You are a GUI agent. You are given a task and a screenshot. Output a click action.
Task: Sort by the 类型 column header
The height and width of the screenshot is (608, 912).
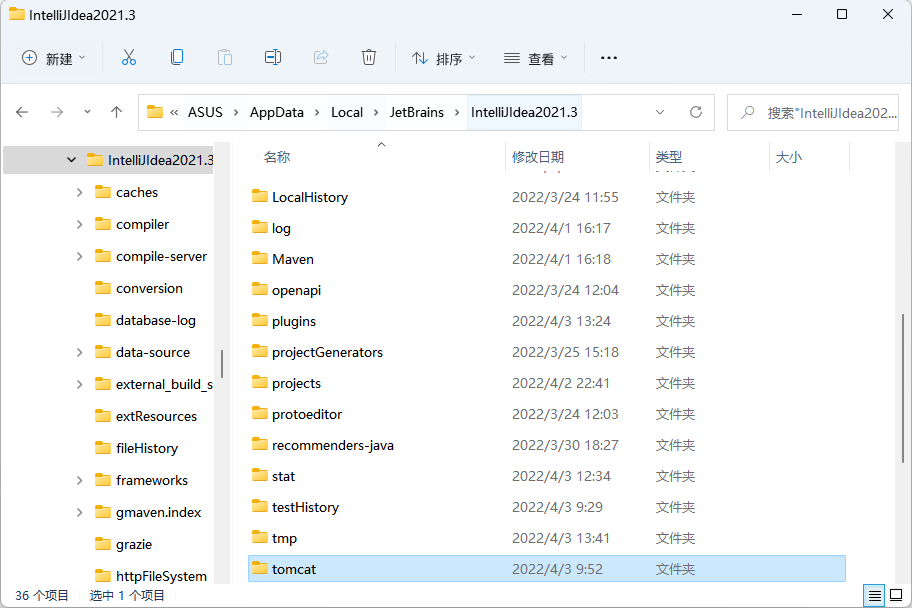click(x=669, y=157)
